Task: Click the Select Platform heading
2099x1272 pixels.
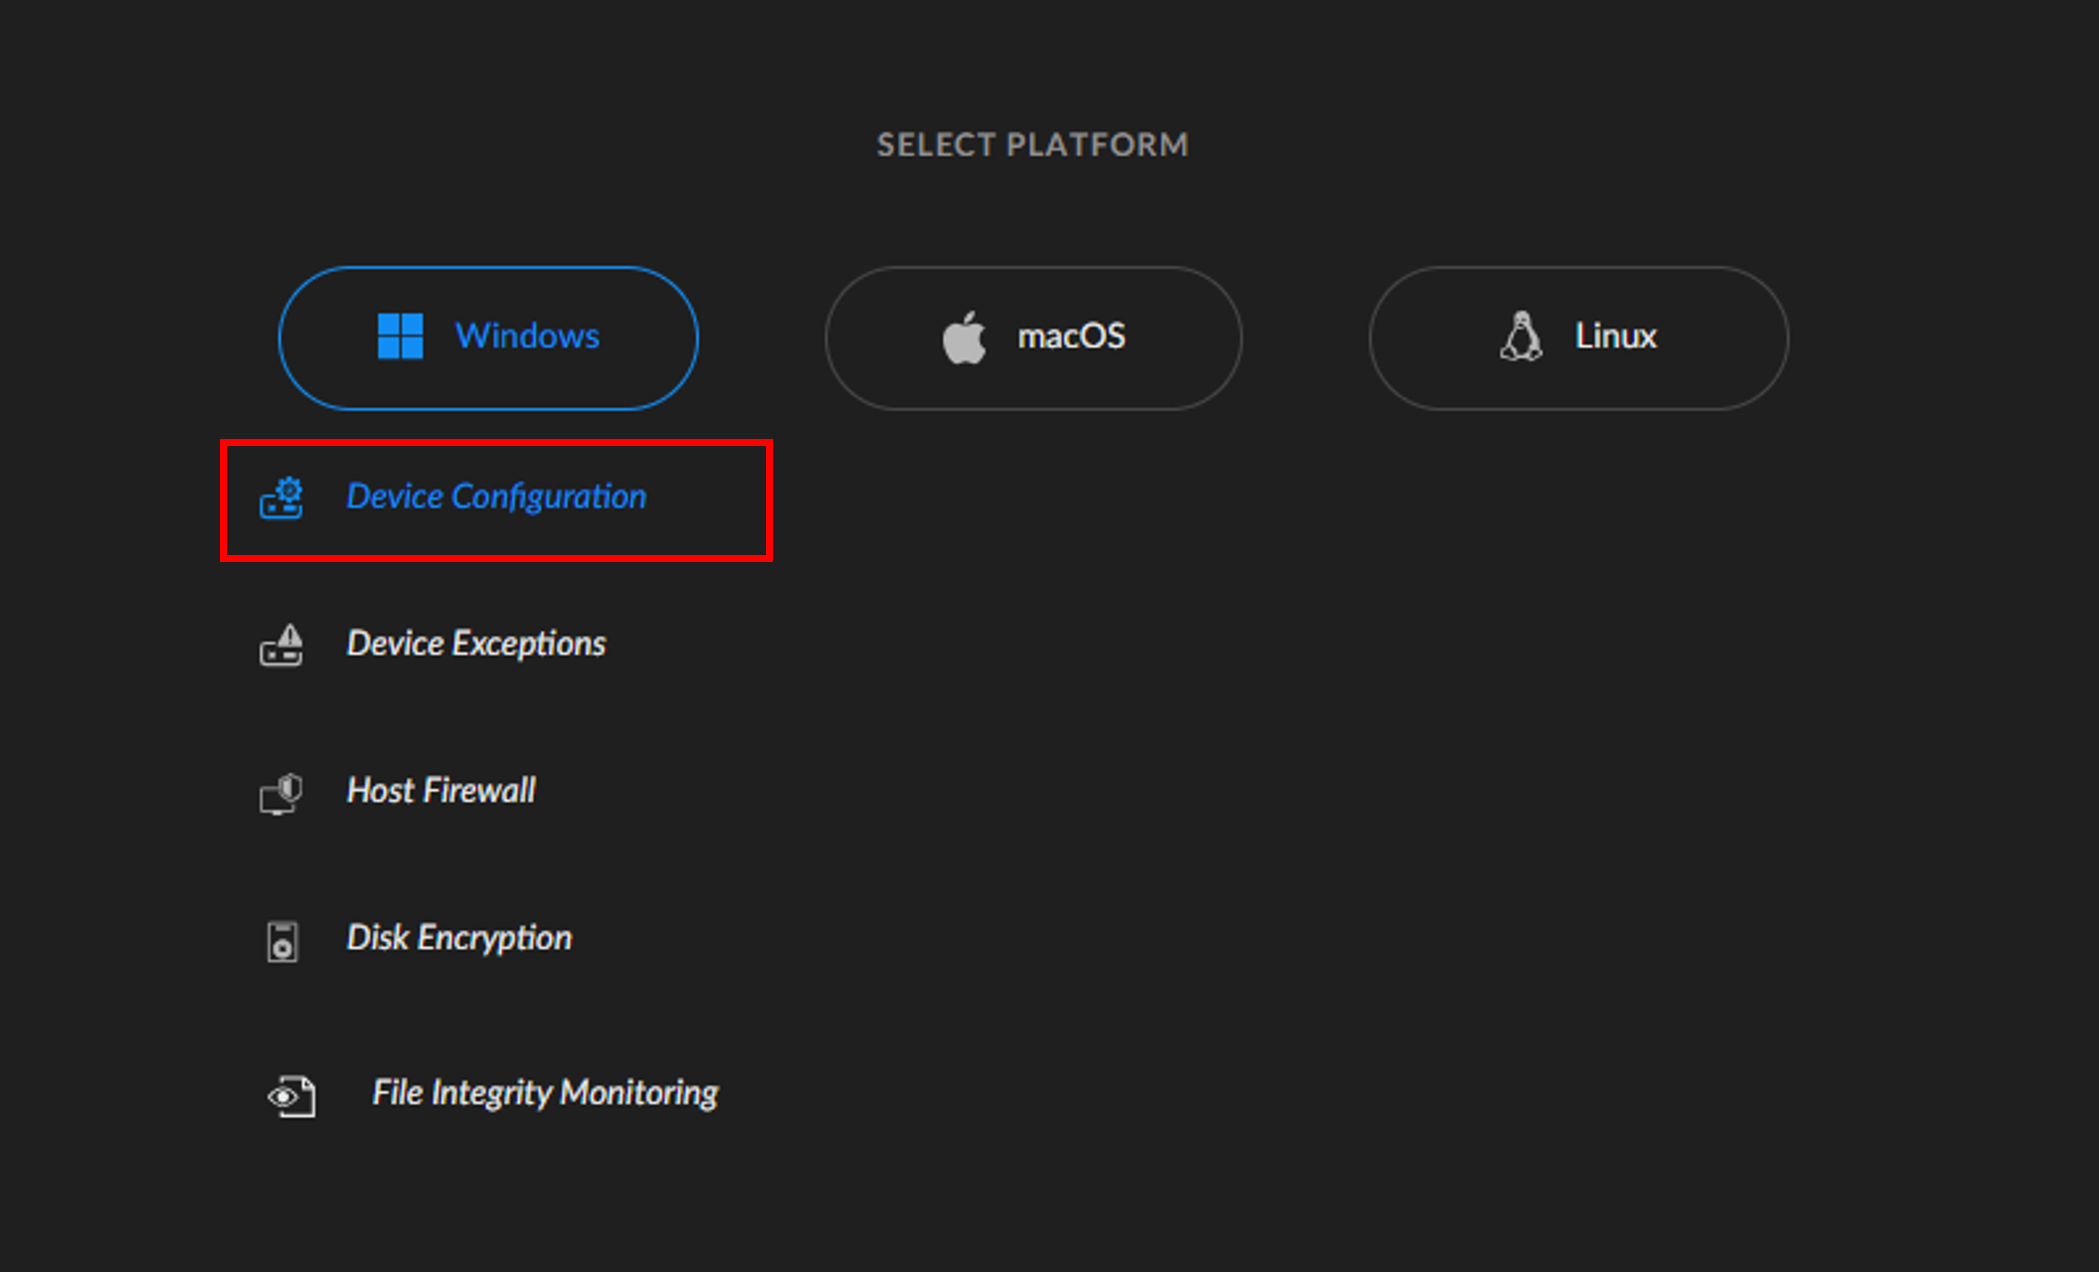Action: point(1032,145)
